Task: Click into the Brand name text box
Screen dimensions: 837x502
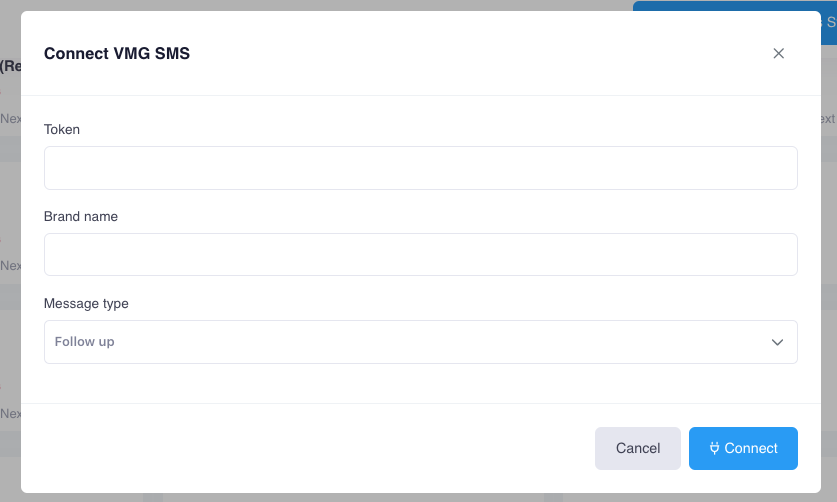Action: pyautogui.click(x=420, y=255)
